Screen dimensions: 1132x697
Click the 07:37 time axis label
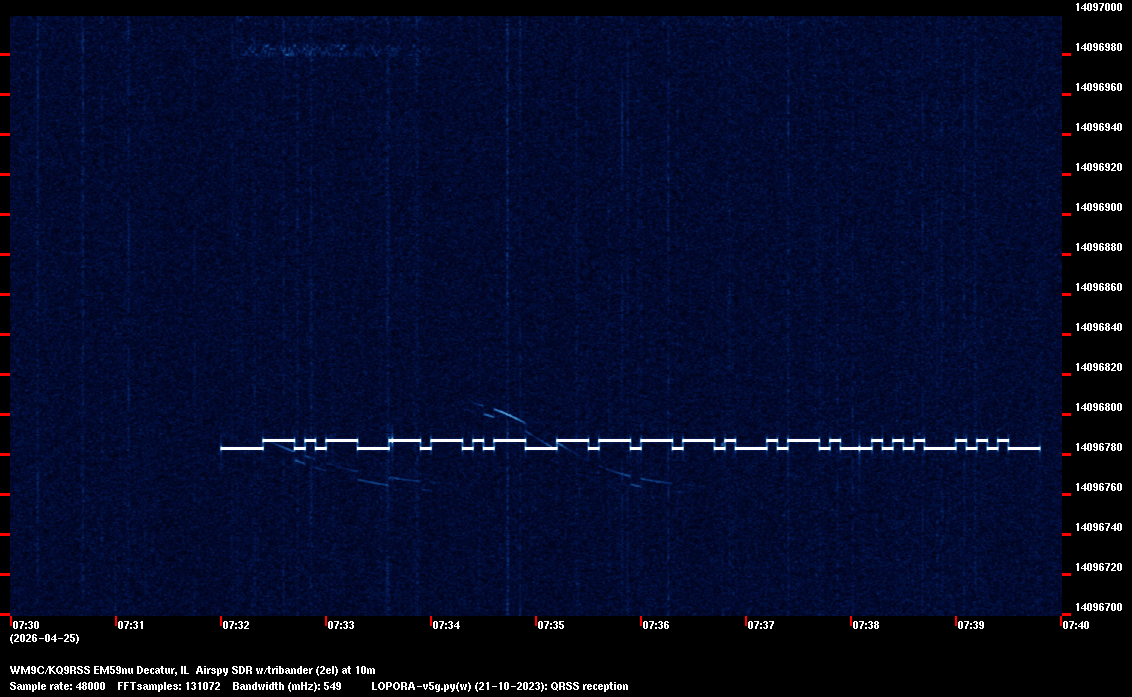point(761,625)
